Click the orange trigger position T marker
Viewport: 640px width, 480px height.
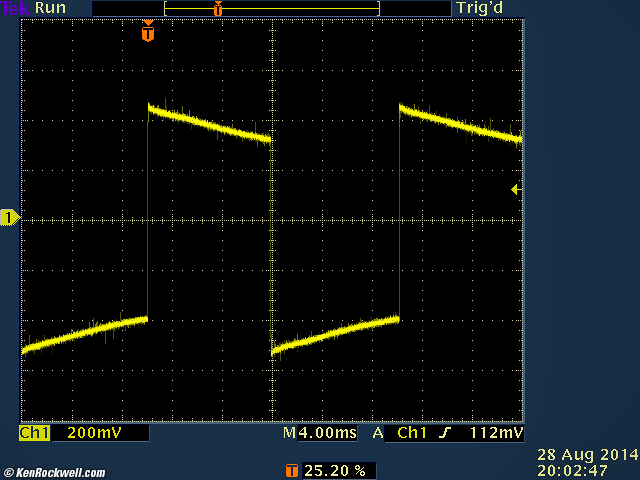(148, 34)
